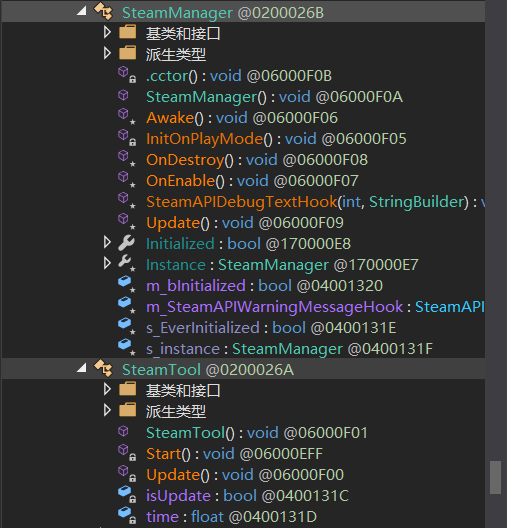Select m_bInitialized field @04001320
This screenshot has height=528, width=507.
264,286
